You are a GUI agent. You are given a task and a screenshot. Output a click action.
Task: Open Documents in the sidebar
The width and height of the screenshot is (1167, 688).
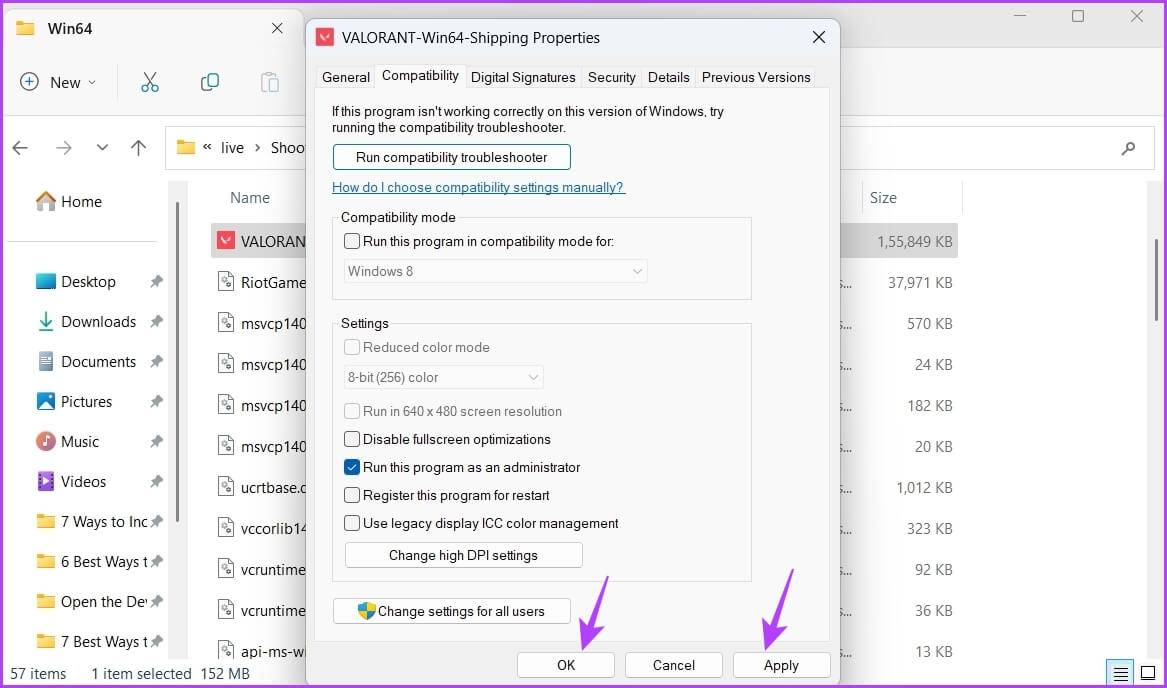[x=86, y=362]
